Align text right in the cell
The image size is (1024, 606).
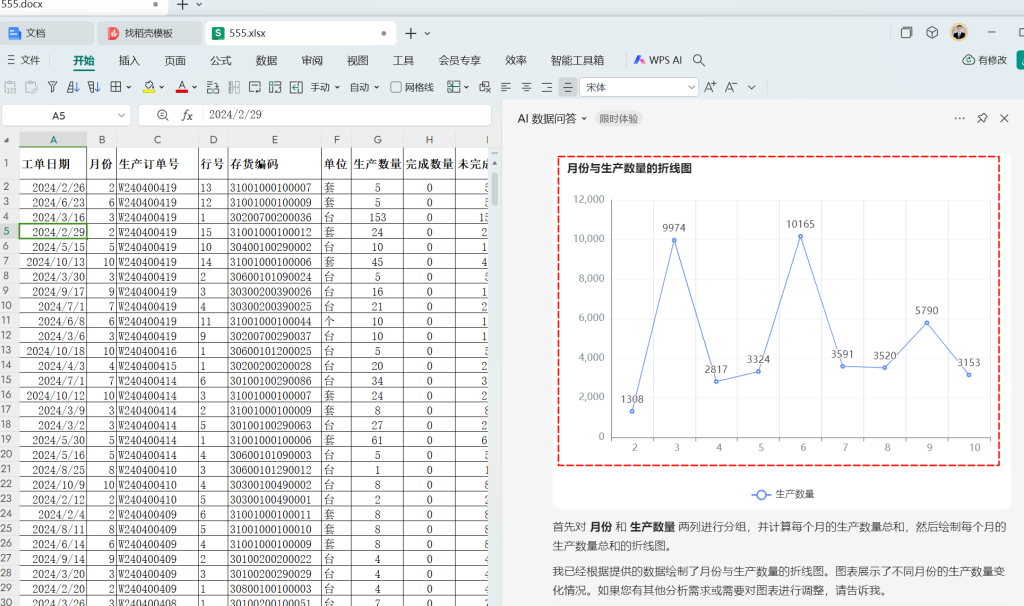pos(547,87)
